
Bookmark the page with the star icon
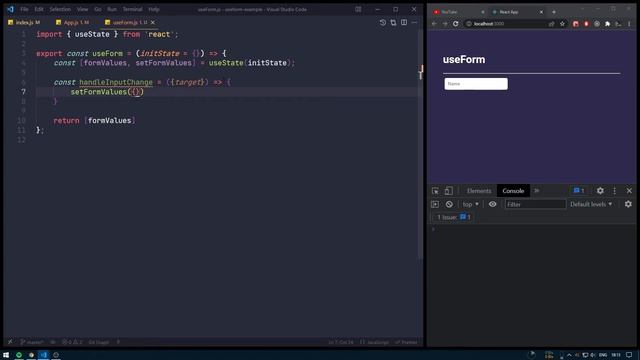coord(562,24)
